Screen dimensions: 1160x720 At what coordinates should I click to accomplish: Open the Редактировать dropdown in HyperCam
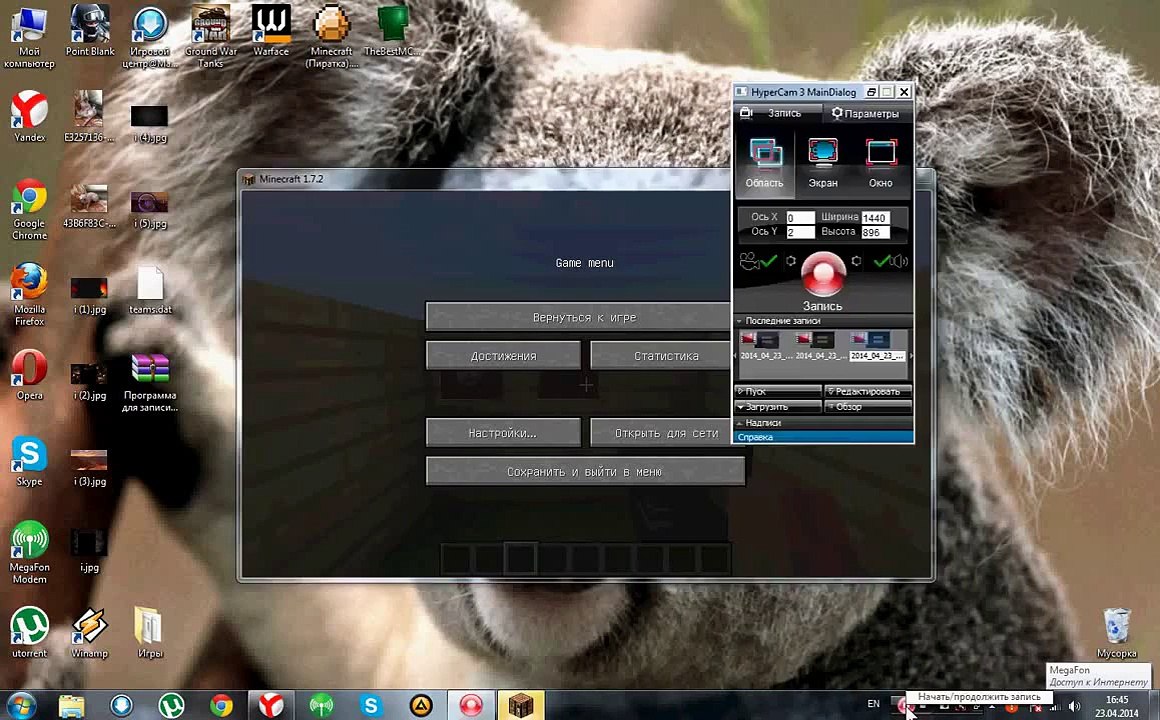(x=868, y=391)
